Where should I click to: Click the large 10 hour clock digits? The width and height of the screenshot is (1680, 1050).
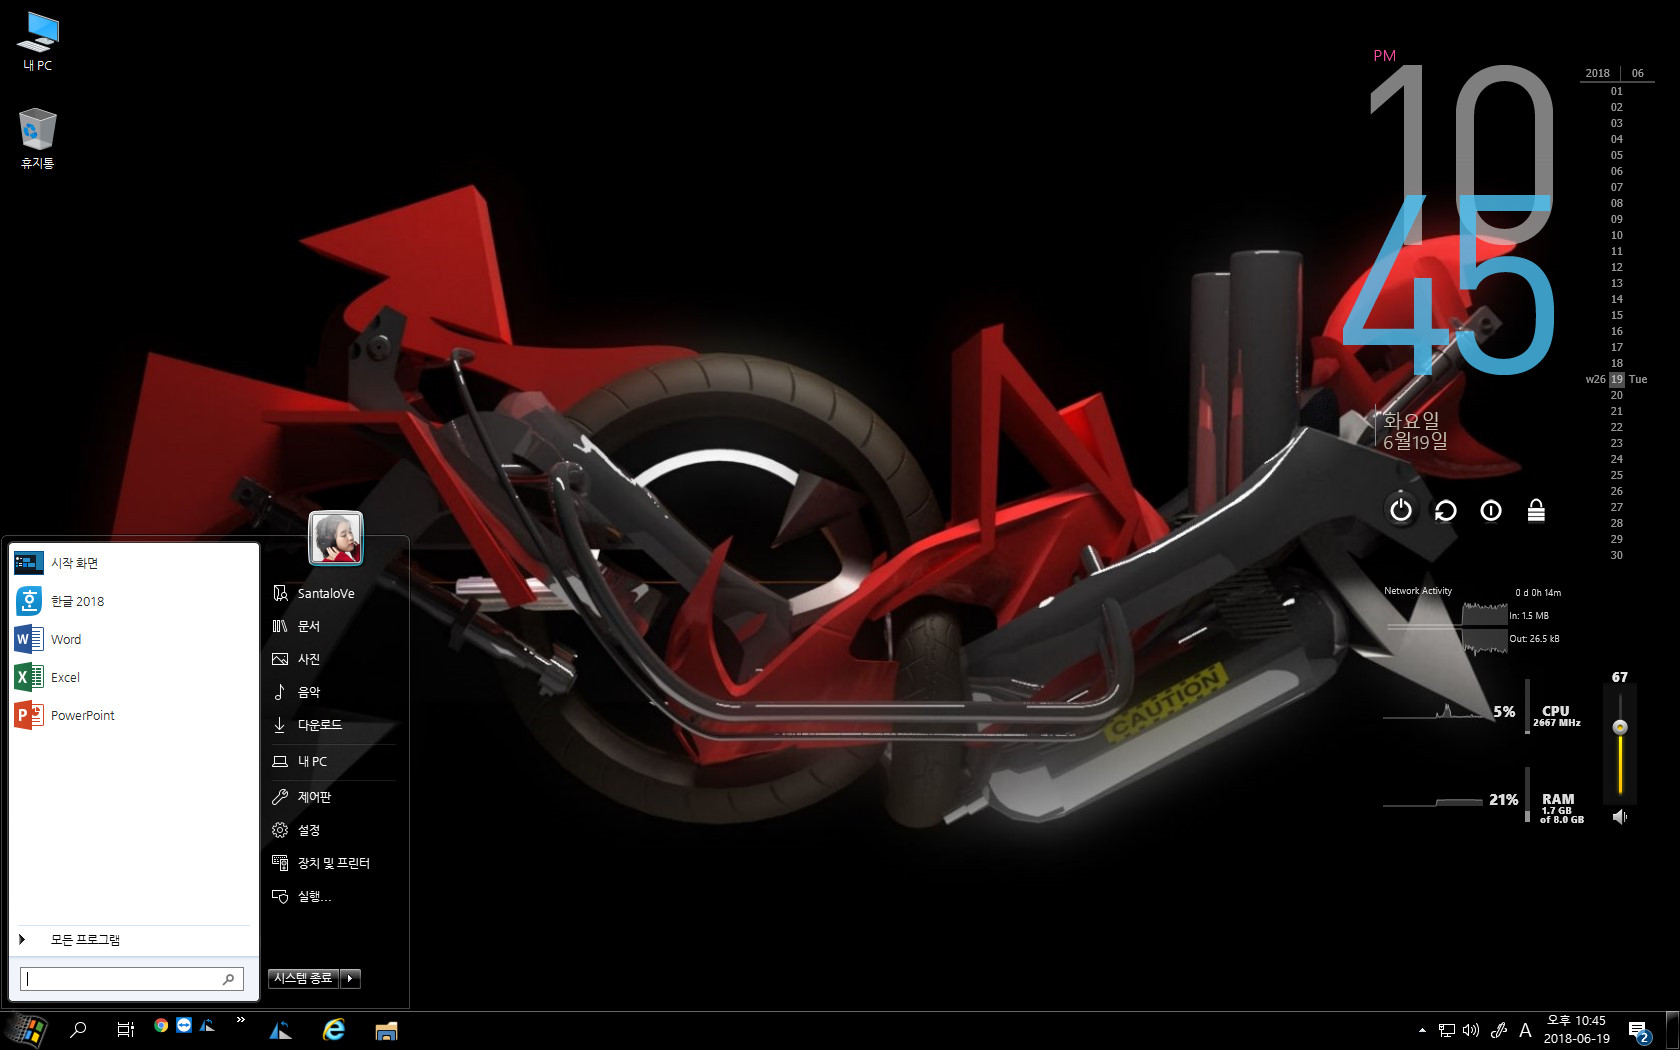tap(1461, 155)
